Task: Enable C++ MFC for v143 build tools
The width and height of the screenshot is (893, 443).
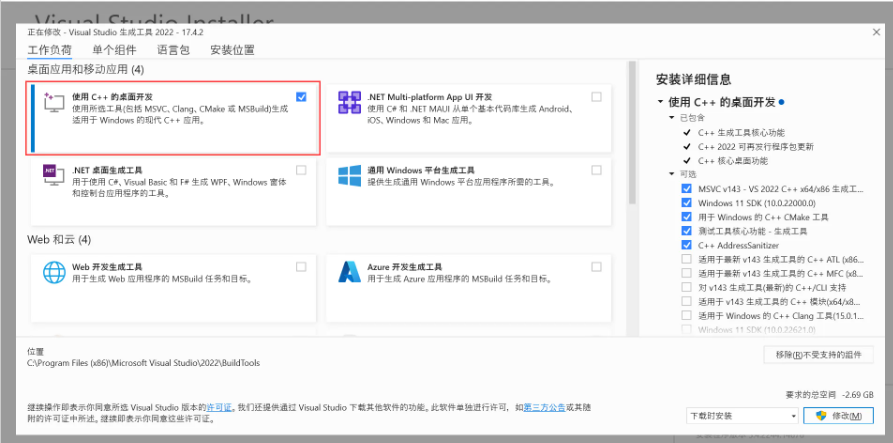Action: pos(686,273)
